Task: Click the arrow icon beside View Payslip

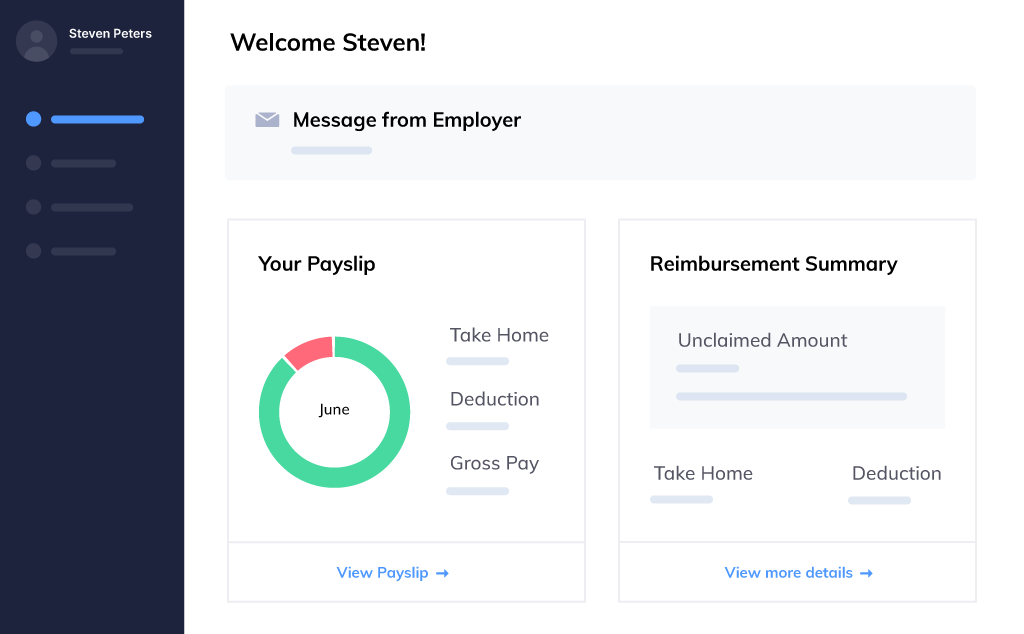Action: (x=441, y=573)
